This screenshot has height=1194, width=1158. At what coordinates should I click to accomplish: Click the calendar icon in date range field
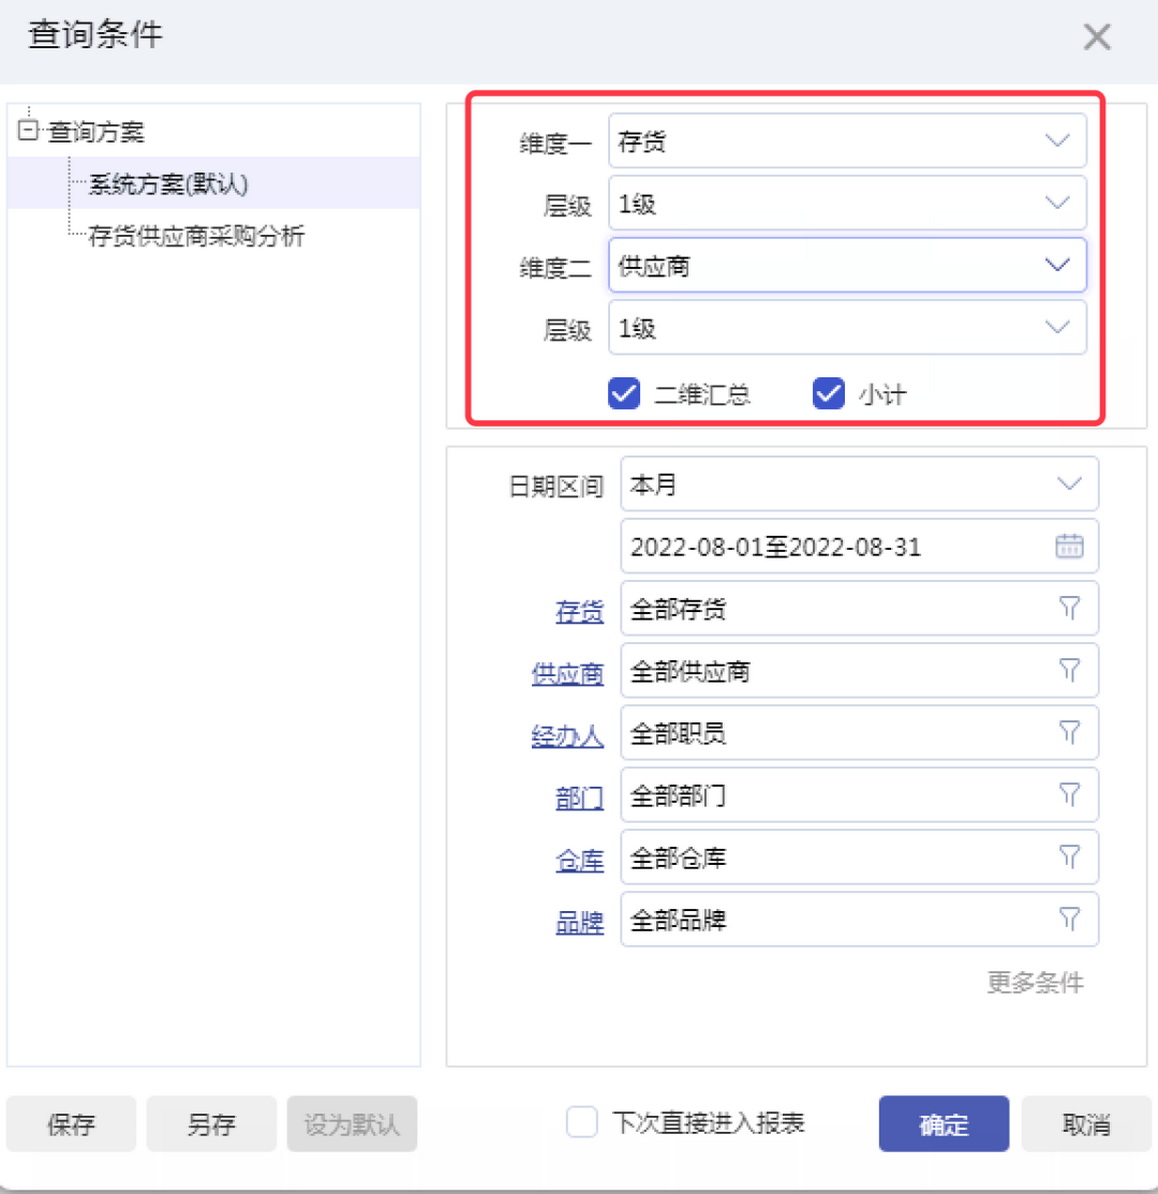tap(1069, 546)
